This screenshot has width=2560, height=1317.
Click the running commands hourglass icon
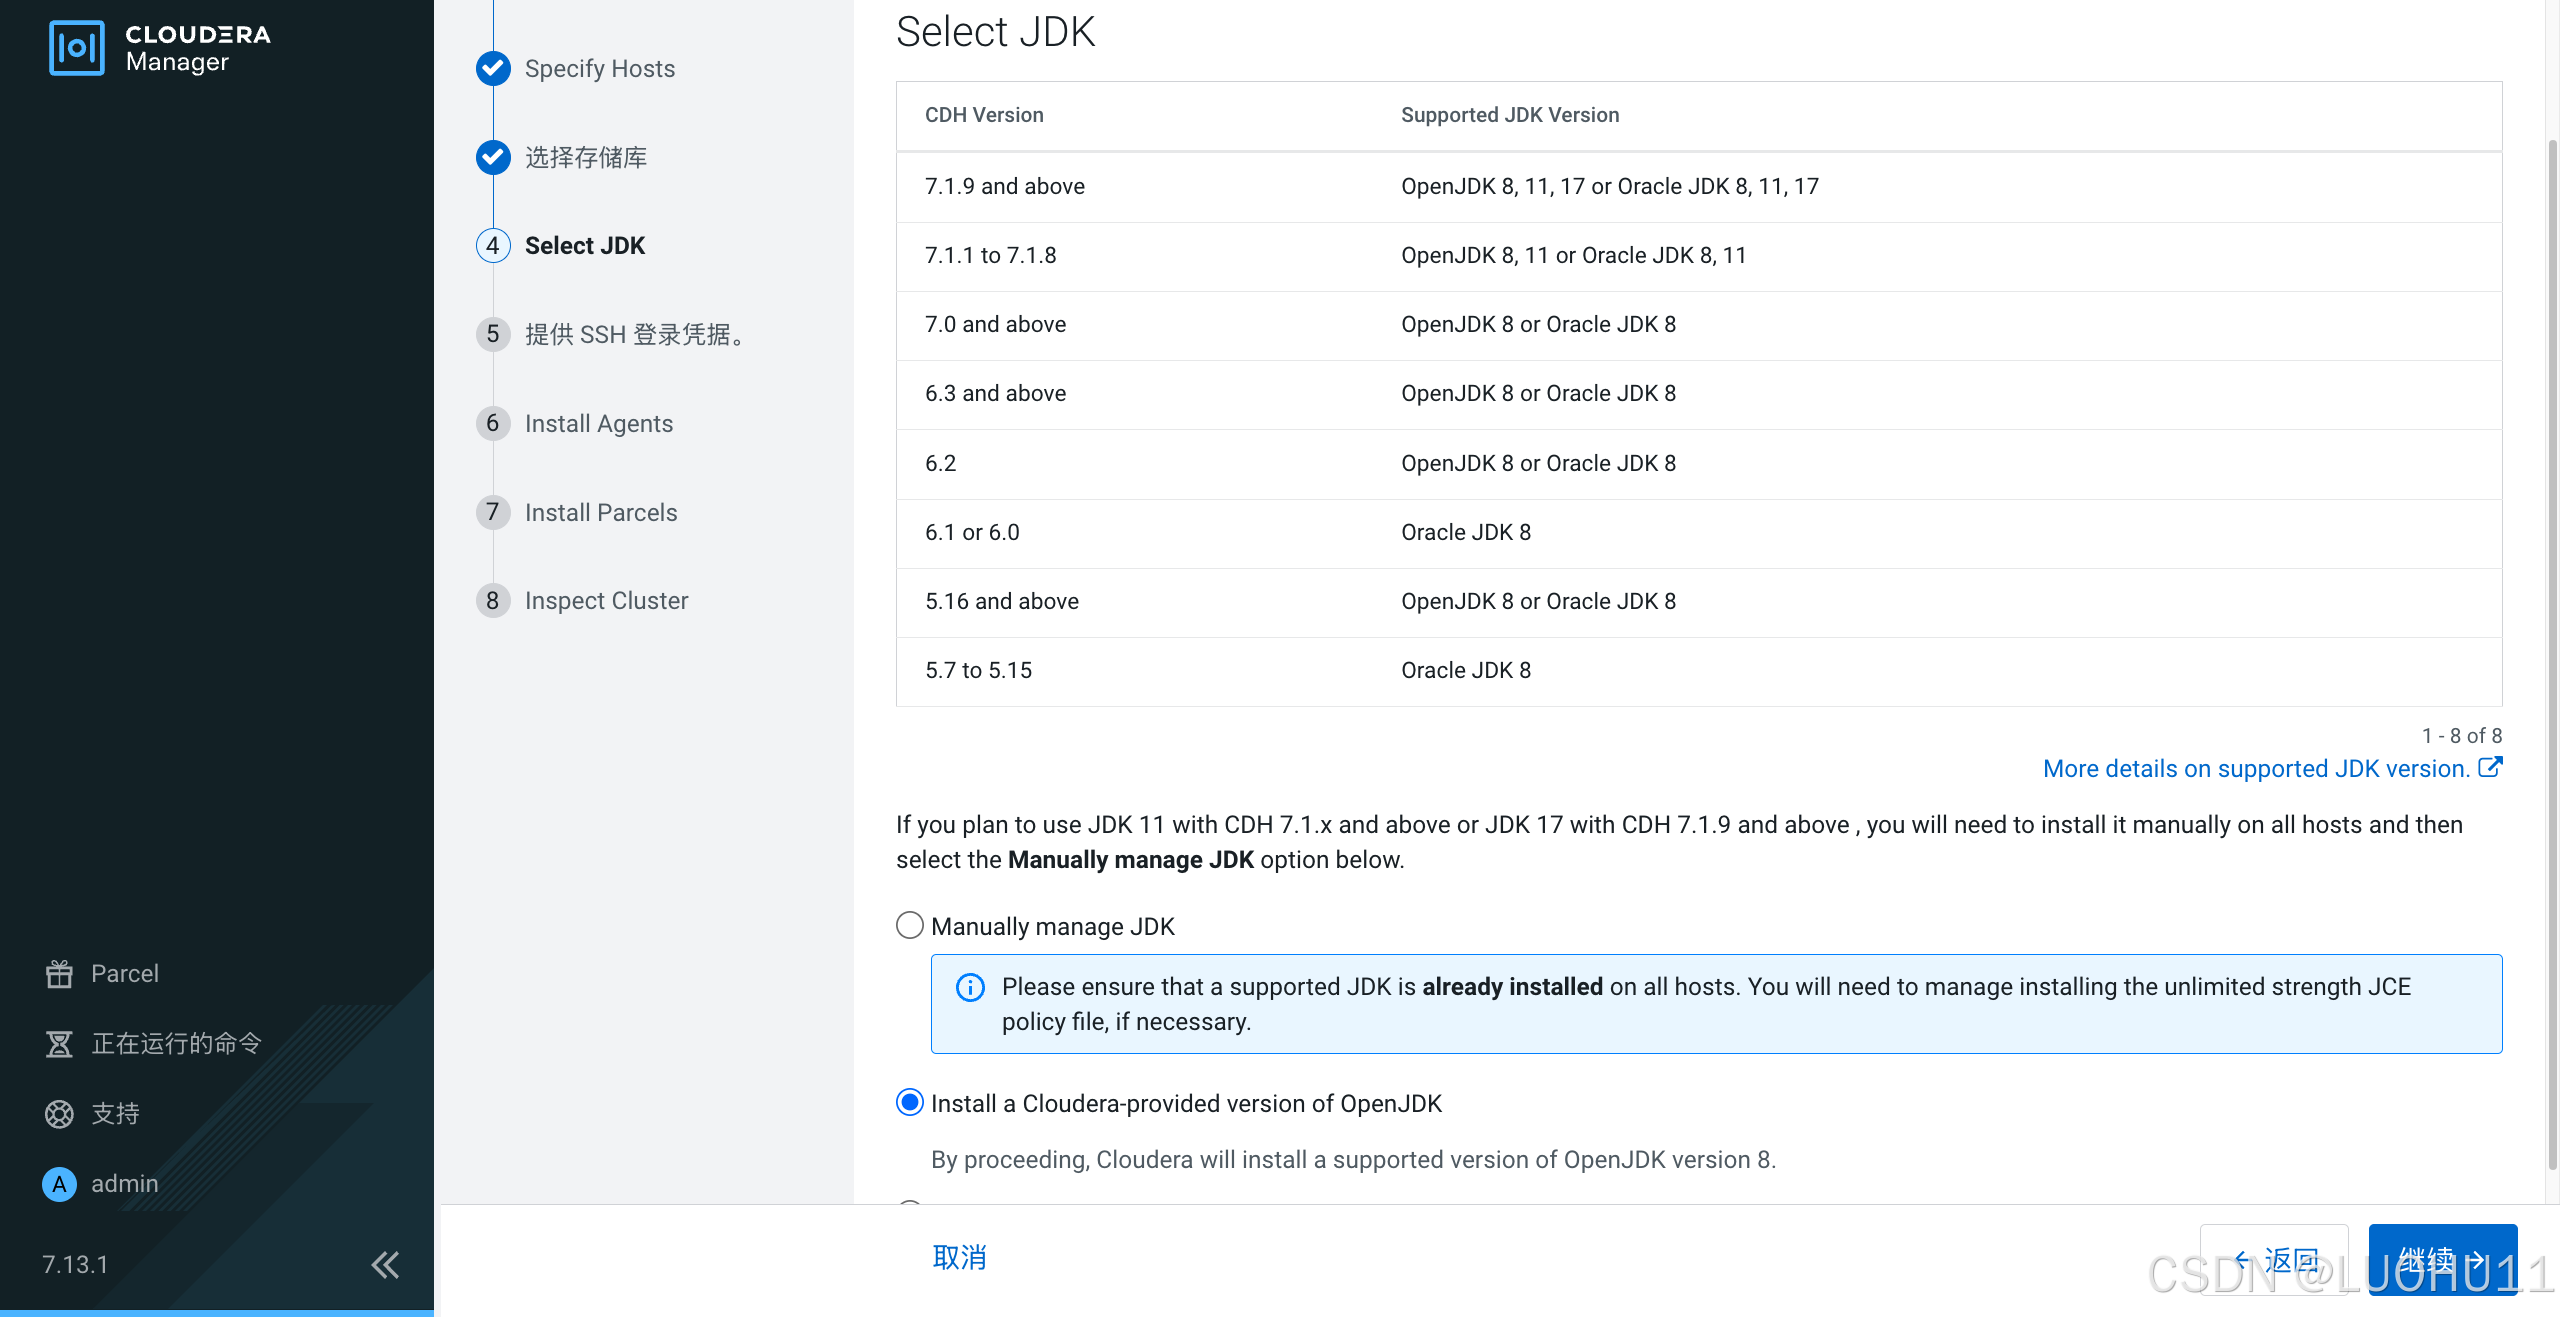pyautogui.click(x=59, y=1043)
